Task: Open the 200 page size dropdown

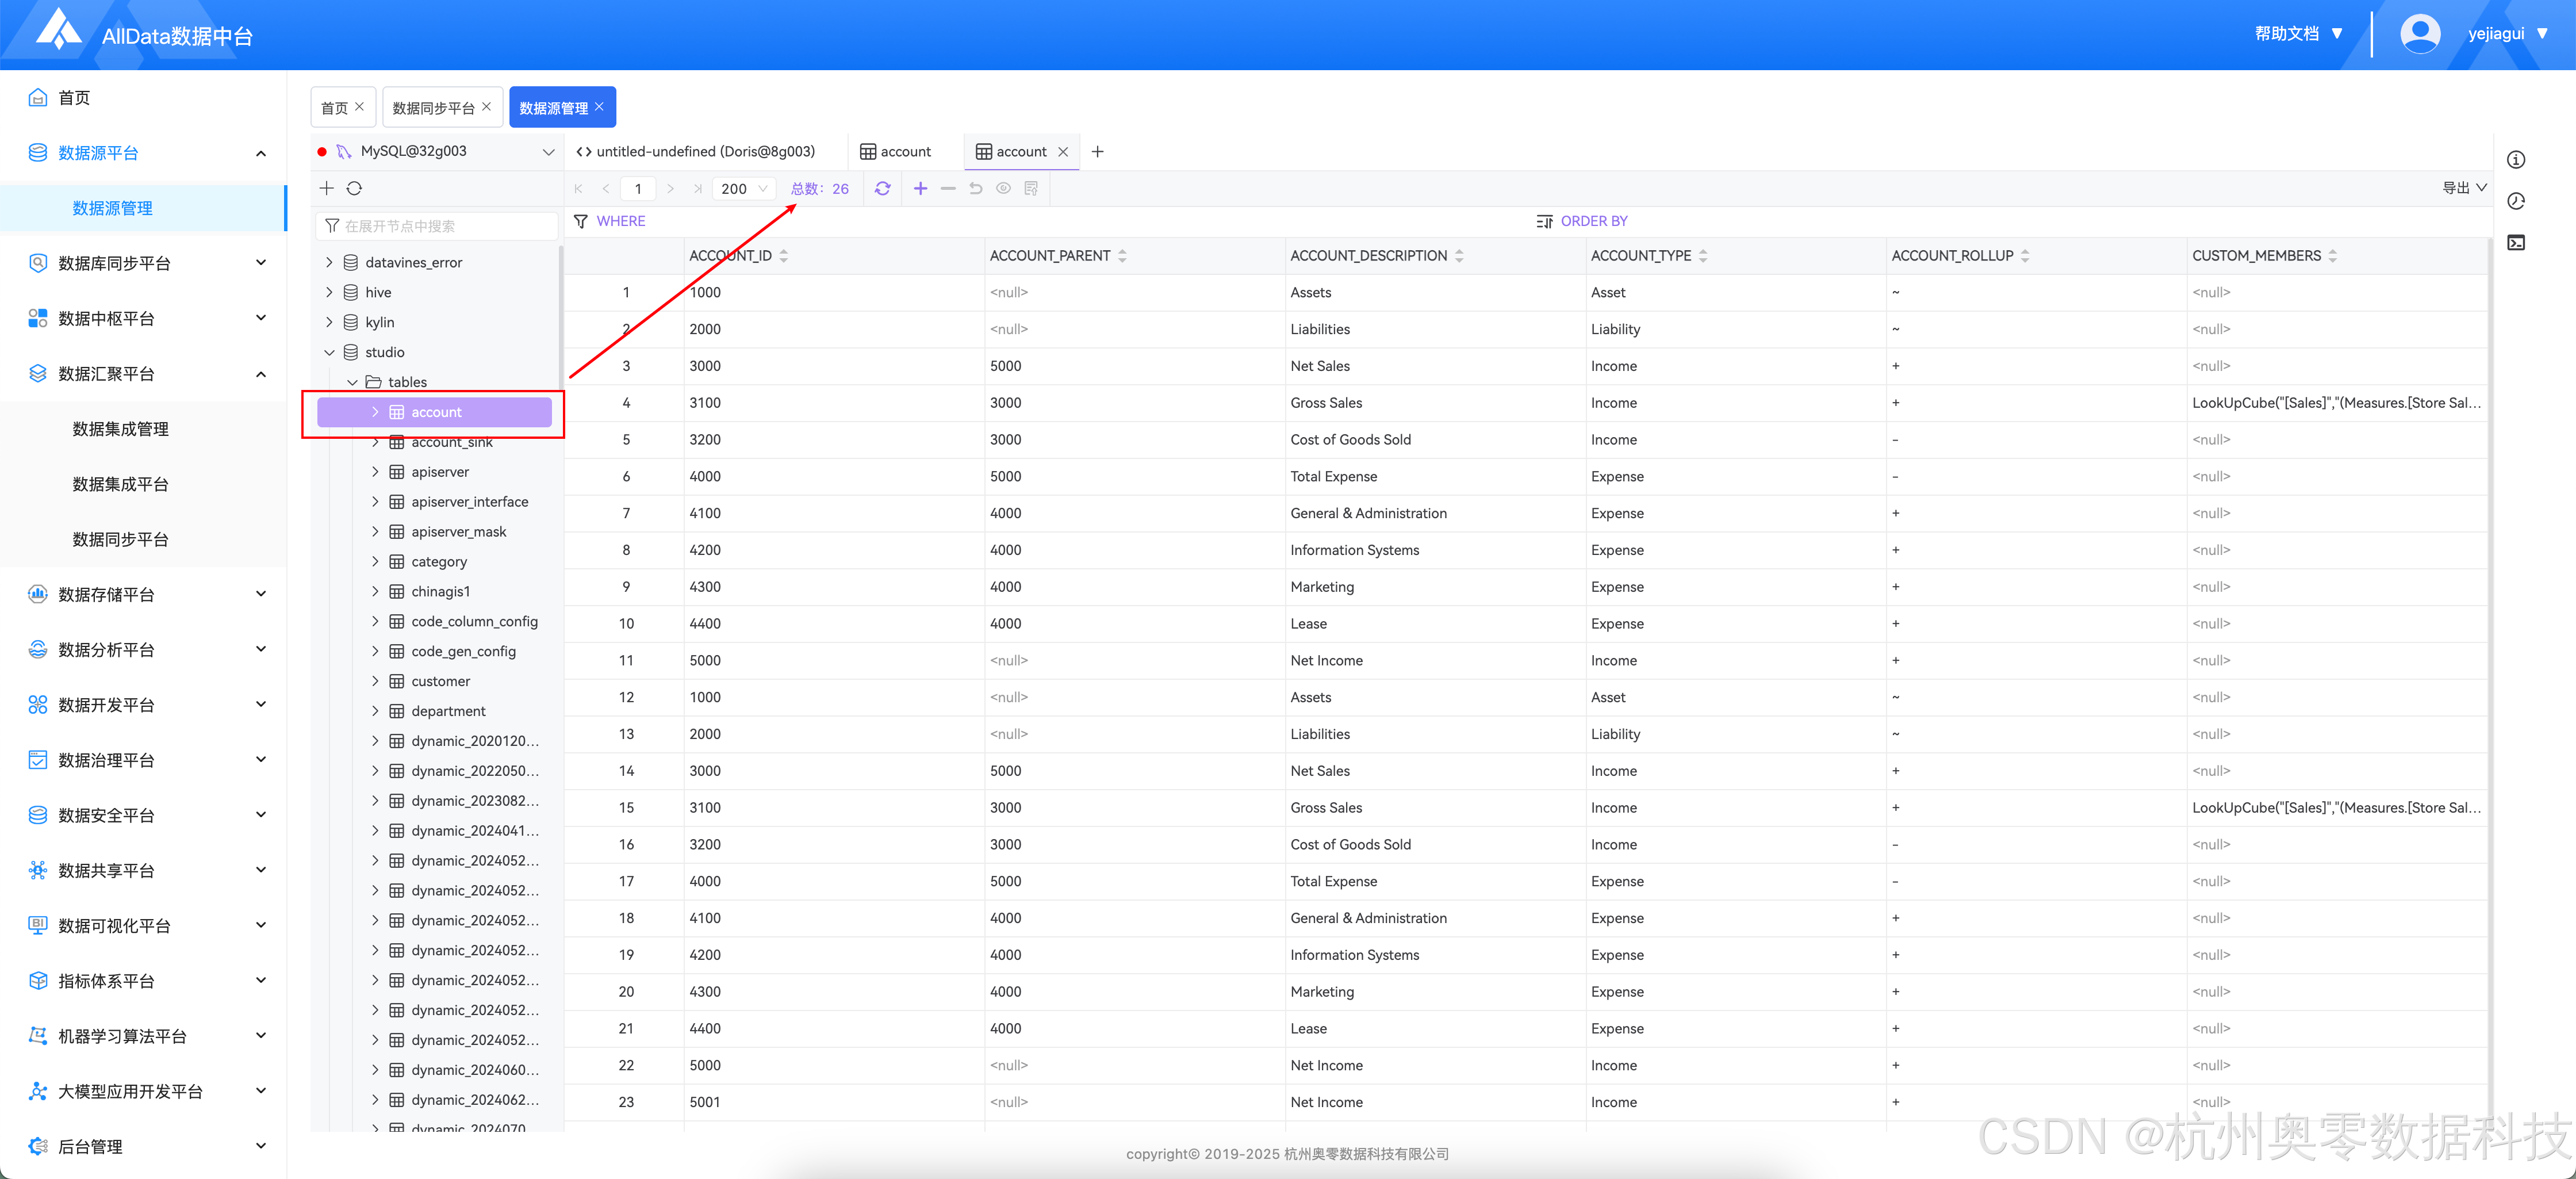Action: point(744,188)
